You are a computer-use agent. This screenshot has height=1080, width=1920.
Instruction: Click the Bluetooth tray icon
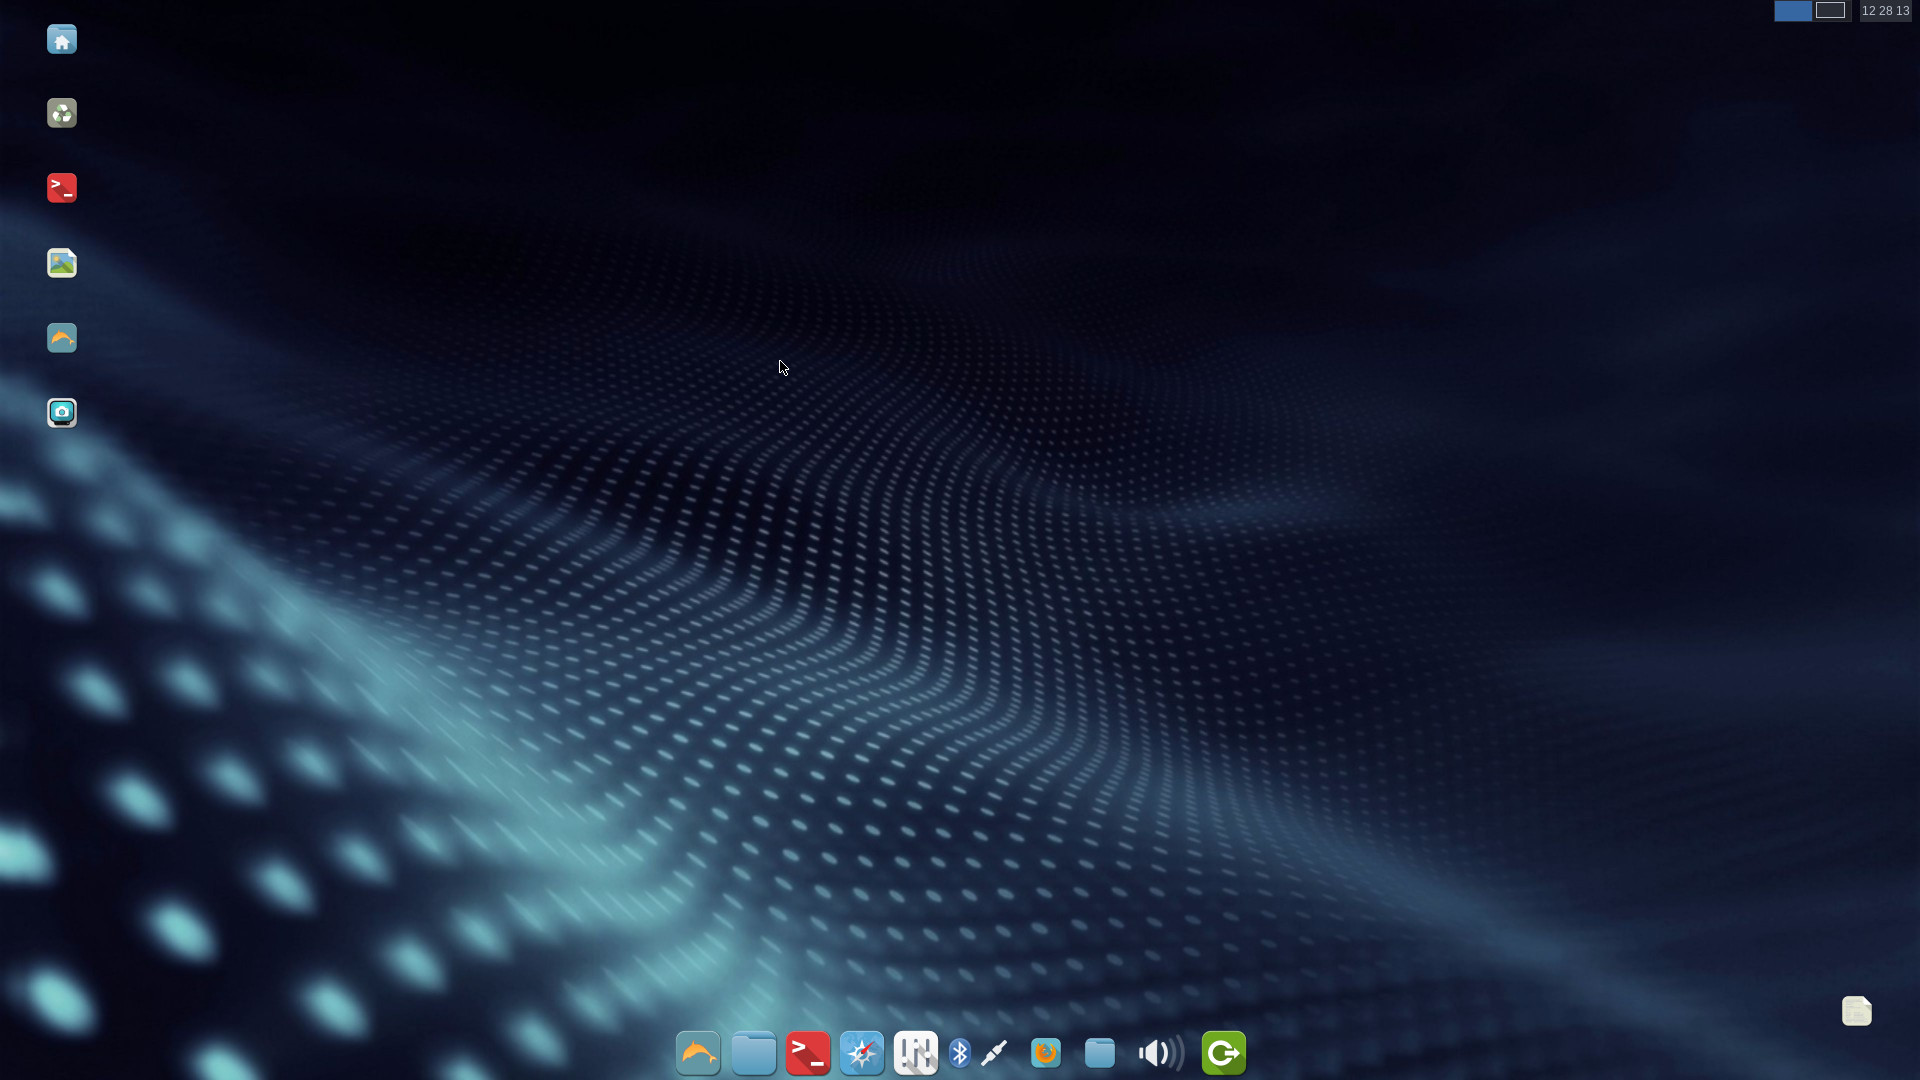(x=960, y=1053)
